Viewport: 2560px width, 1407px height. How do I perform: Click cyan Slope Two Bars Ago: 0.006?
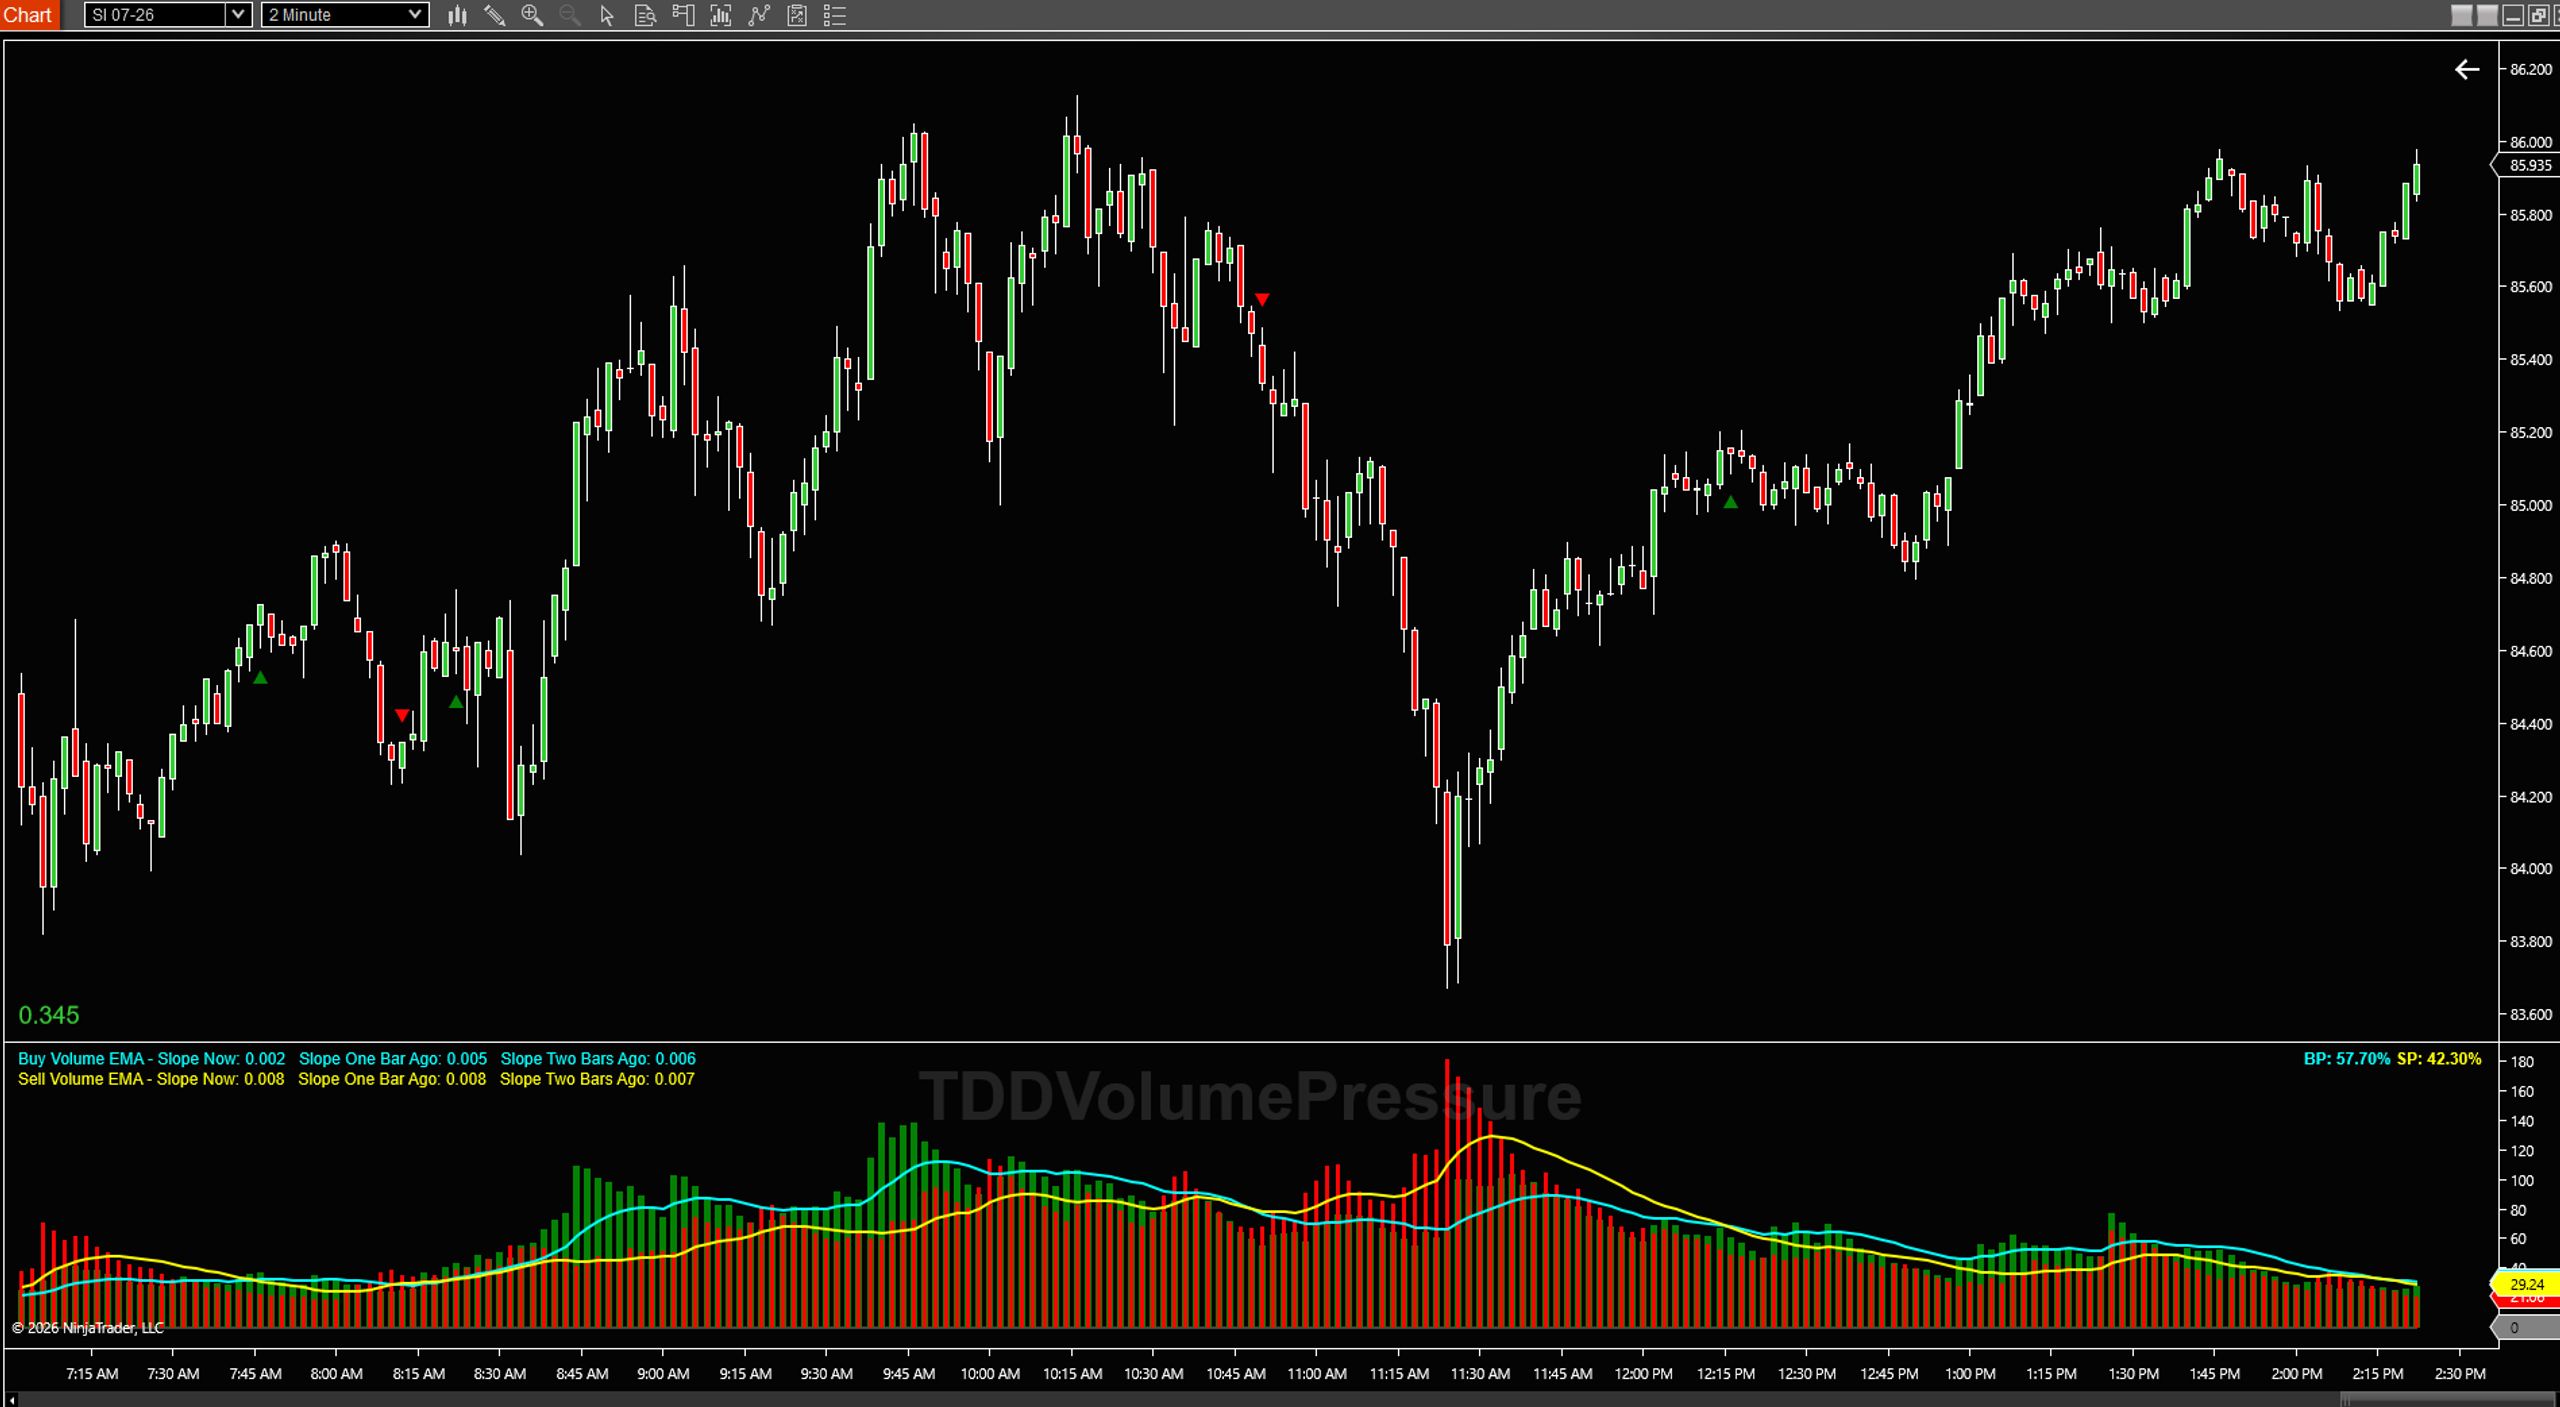coord(598,1058)
